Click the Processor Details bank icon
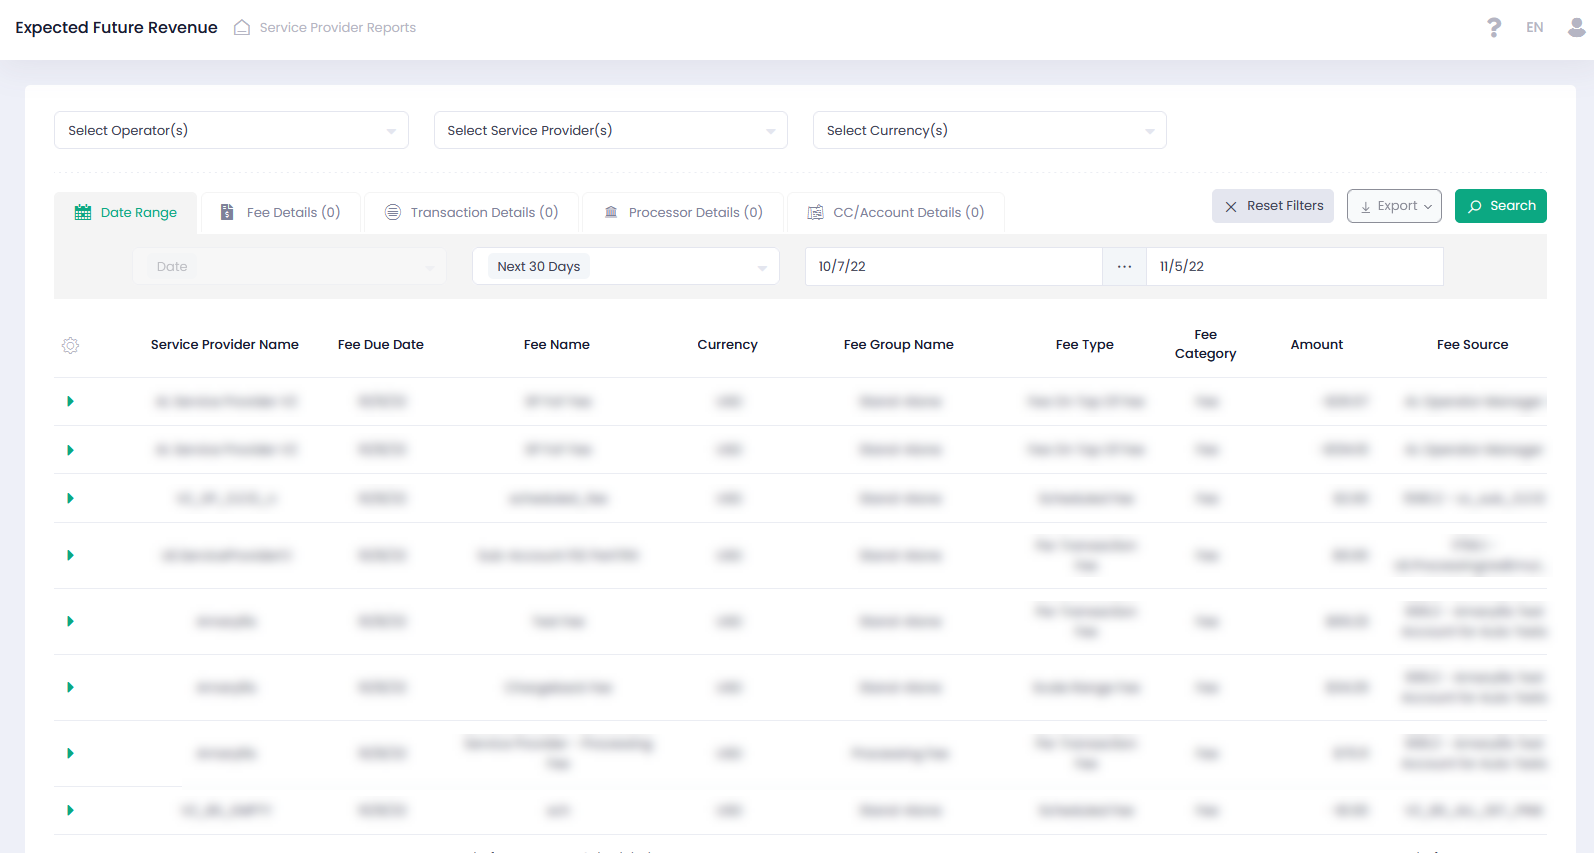The image size is (1594, 853). [x=611, y=212]
